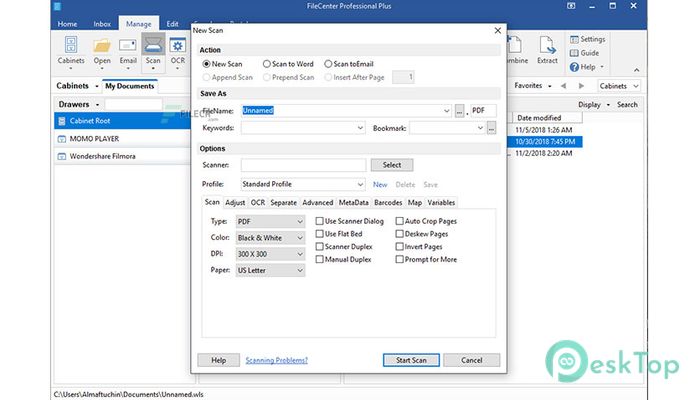700x400 pixels.
Task: Close the New Scan dialog
Action: coord(498,30)
